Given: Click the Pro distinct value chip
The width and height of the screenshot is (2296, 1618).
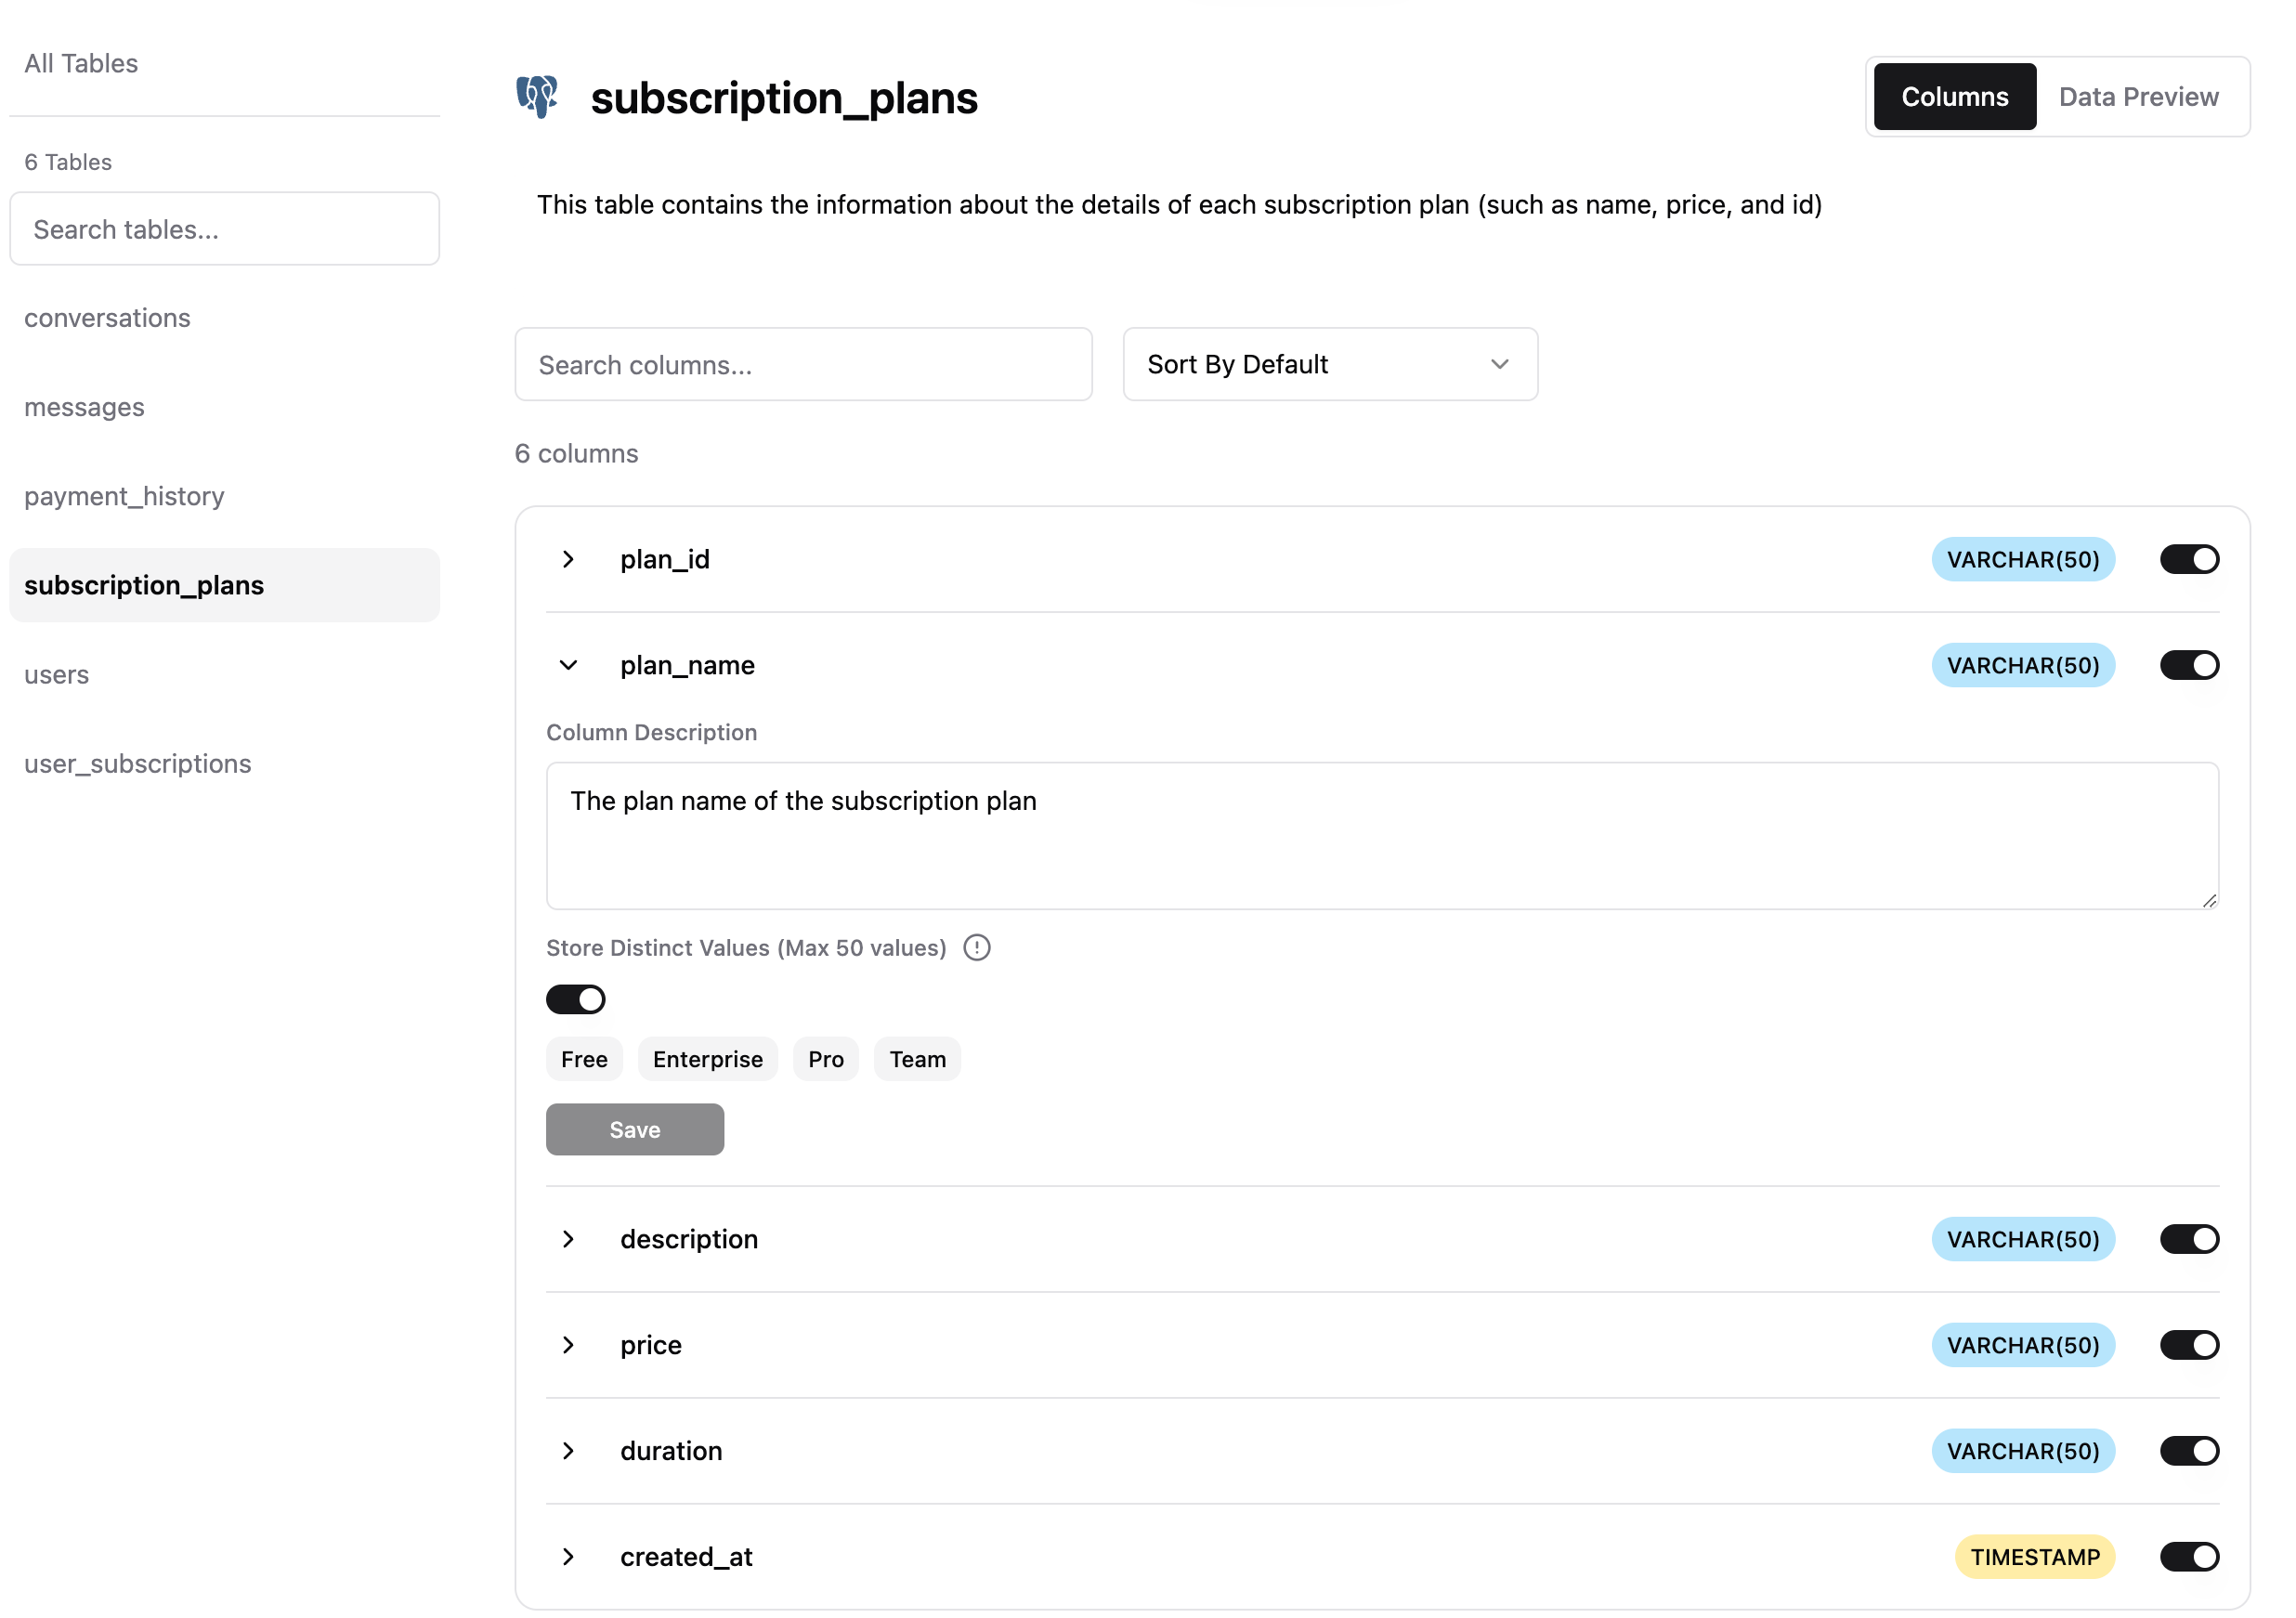Looking at the screenshot, I should pos(825,1059).
